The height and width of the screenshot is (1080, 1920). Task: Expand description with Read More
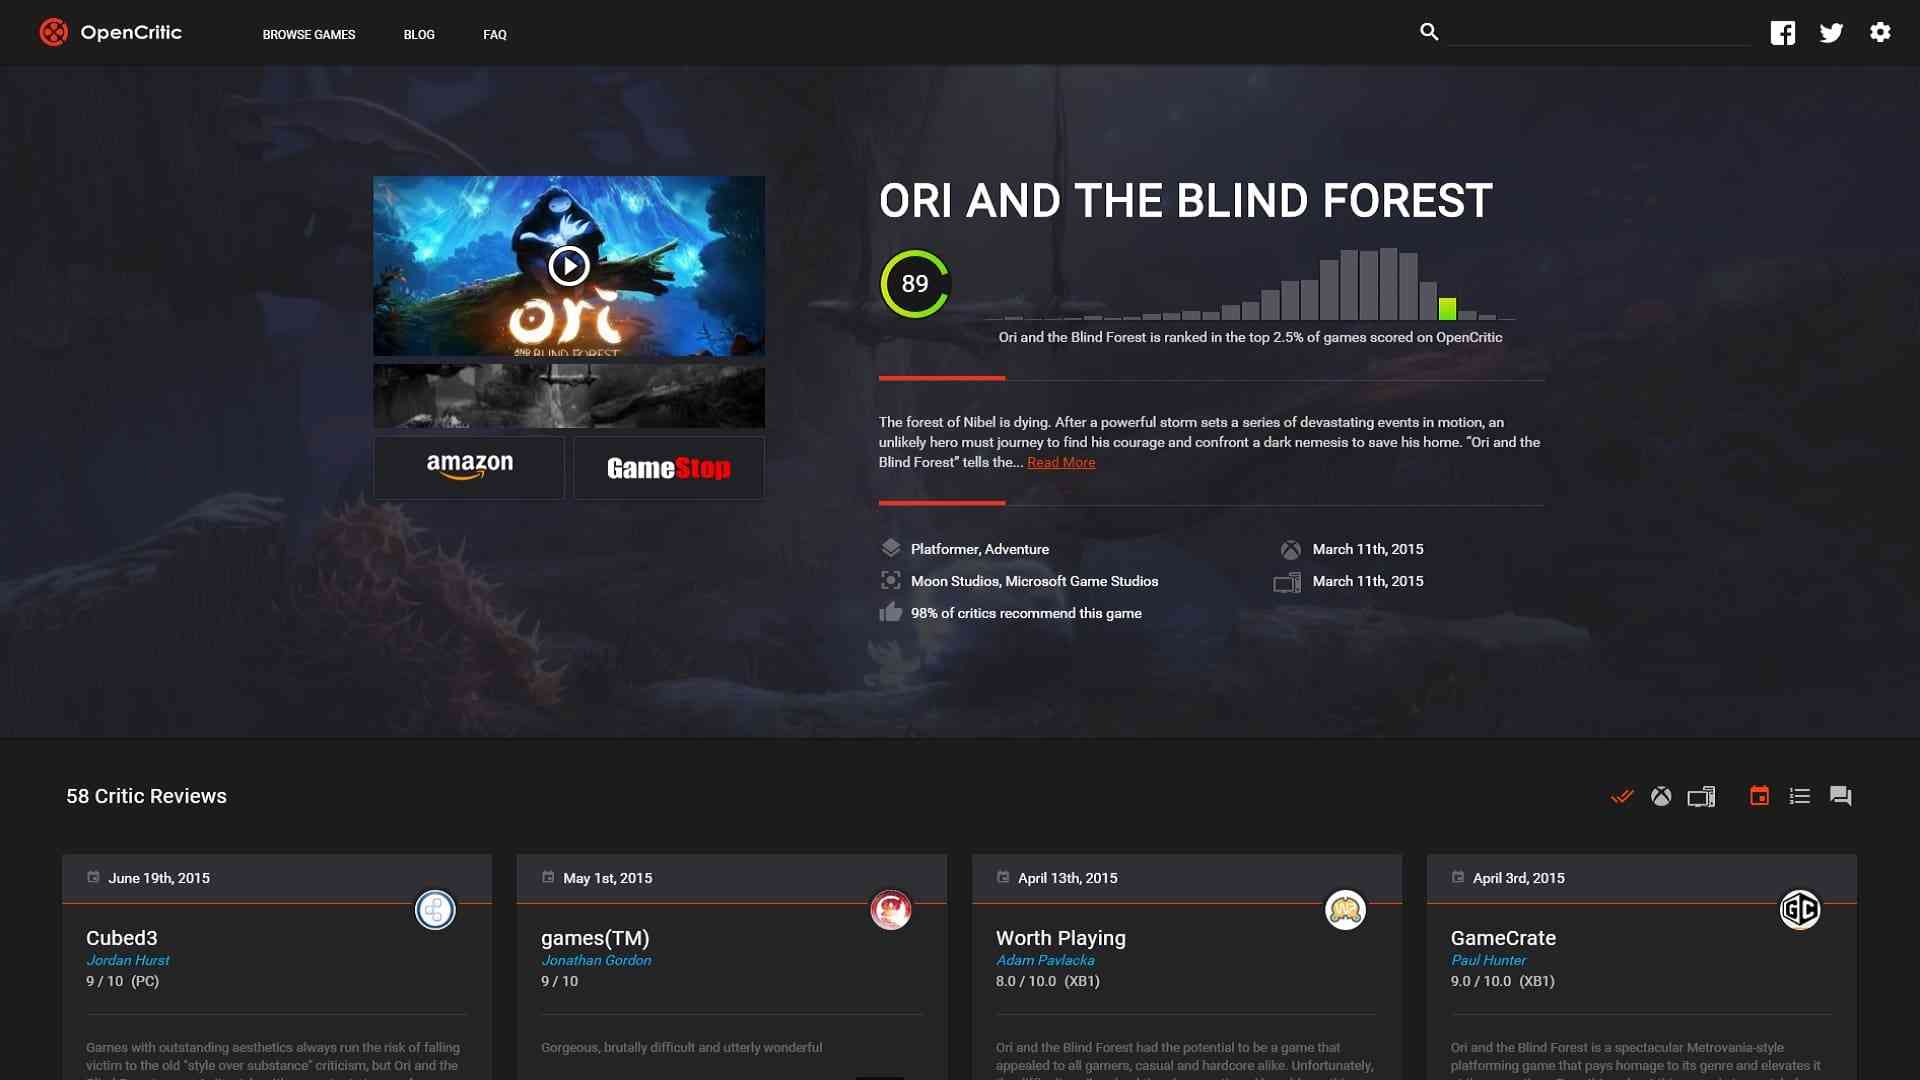coord(1061,462)
